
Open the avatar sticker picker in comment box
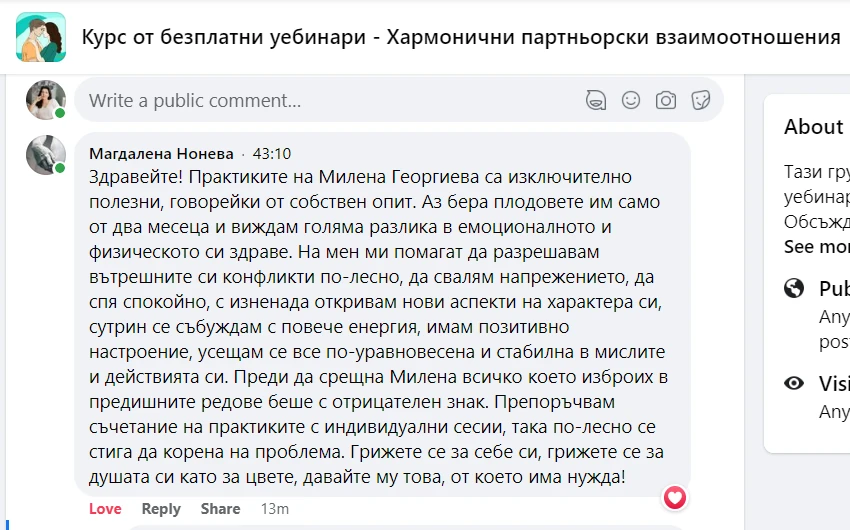click(596, 100)
